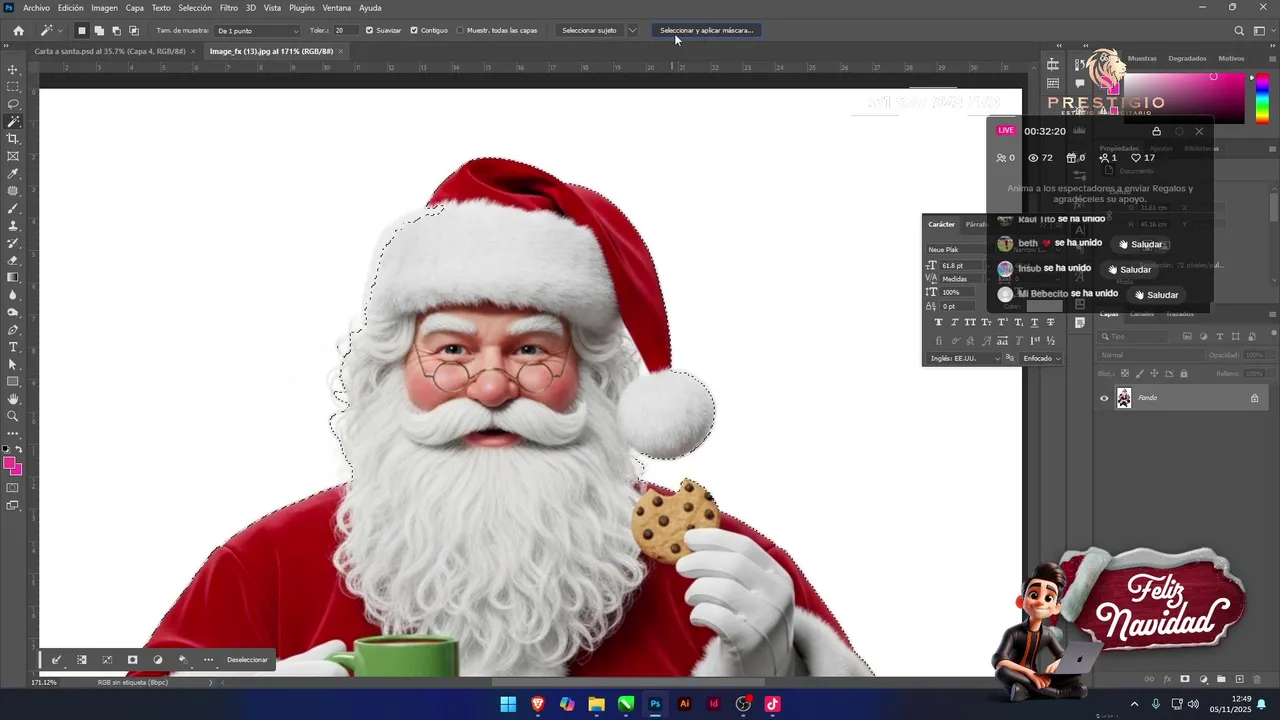The width and height of the screenshot is (1280, 720).
Task: Open the Archivo menu
Action: pyautogui.click(x=36, y=8)
